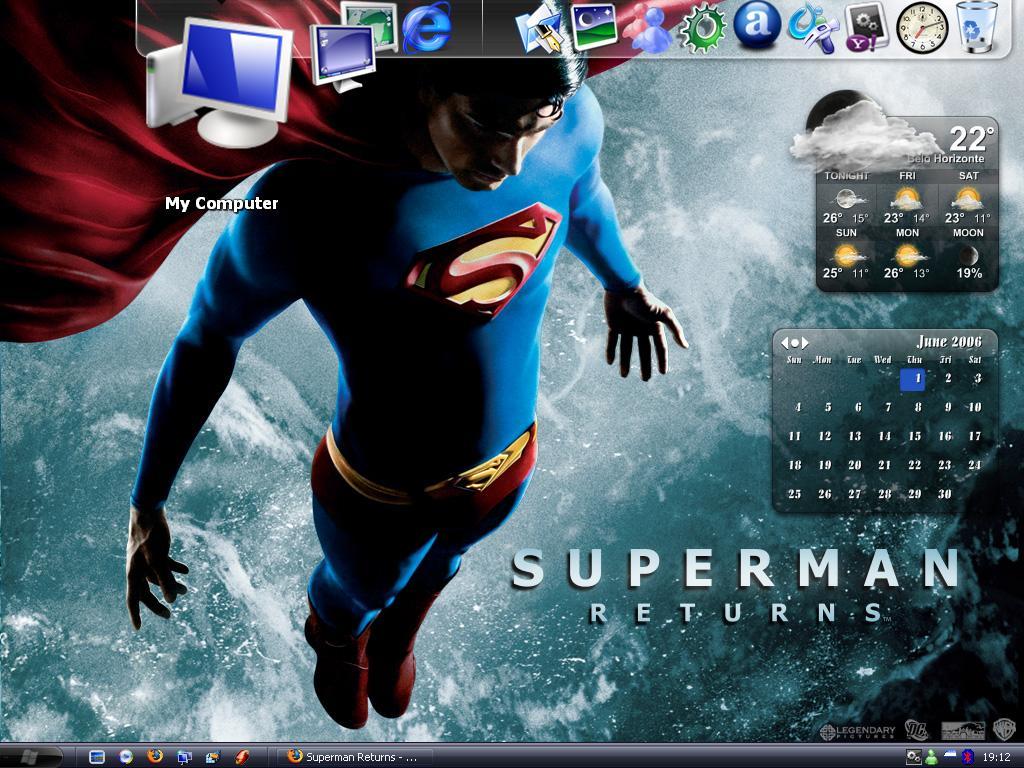Go to previous month in calendar widget

784,343
